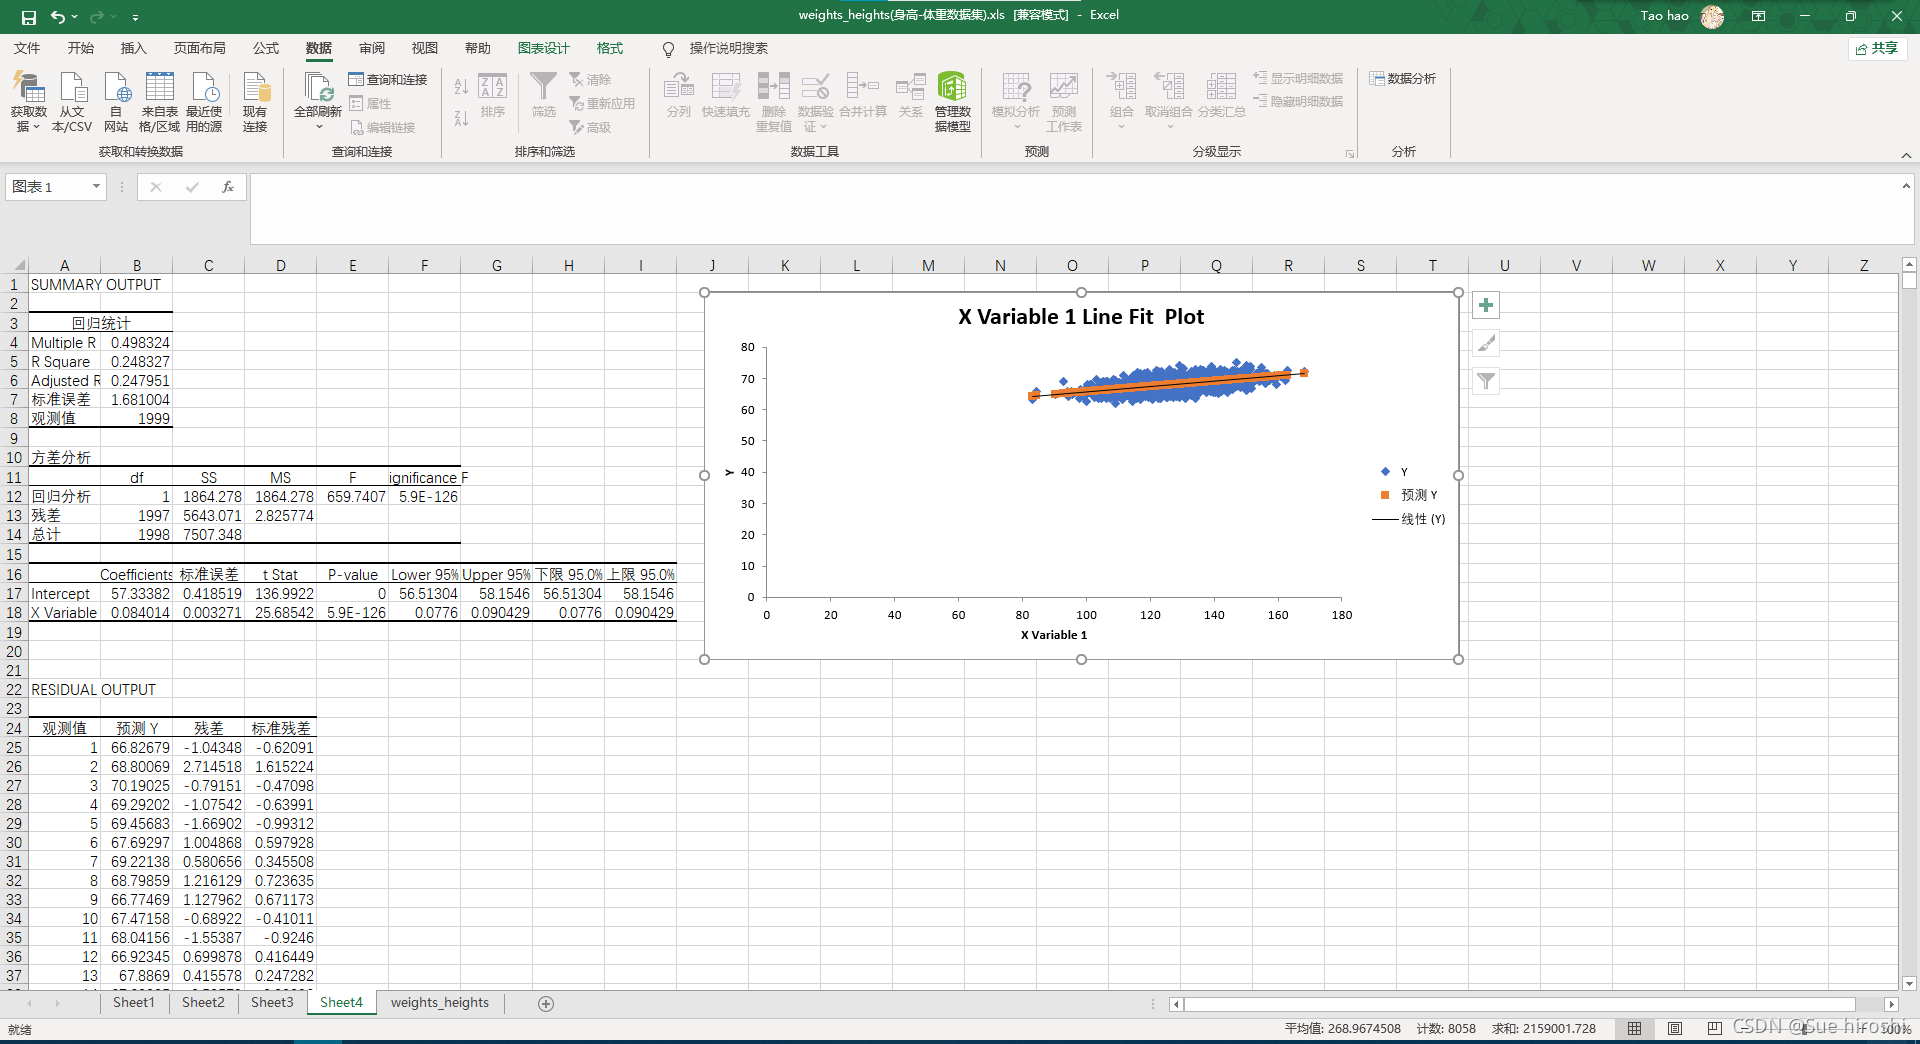Click Manage Data Model (管理数据模型) icon
The height and width of the screenshot is (1044, 1920).
point(952,102)
